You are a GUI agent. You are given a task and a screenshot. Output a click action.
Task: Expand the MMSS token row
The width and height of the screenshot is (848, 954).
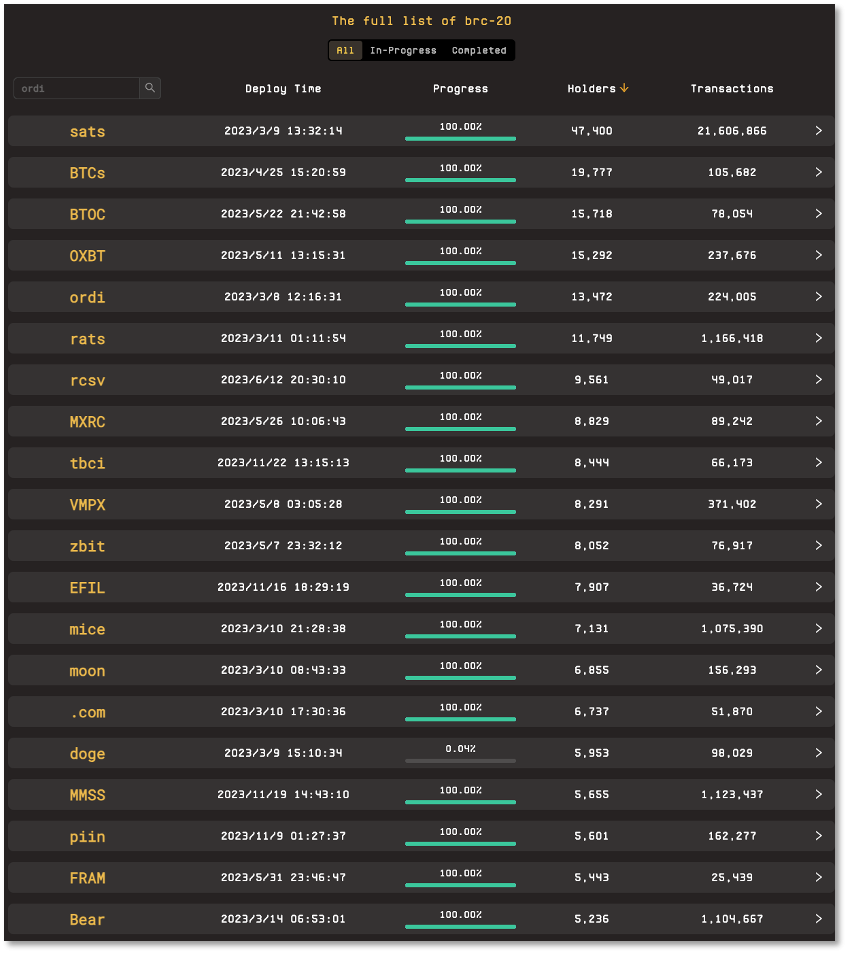click(421, 795)
